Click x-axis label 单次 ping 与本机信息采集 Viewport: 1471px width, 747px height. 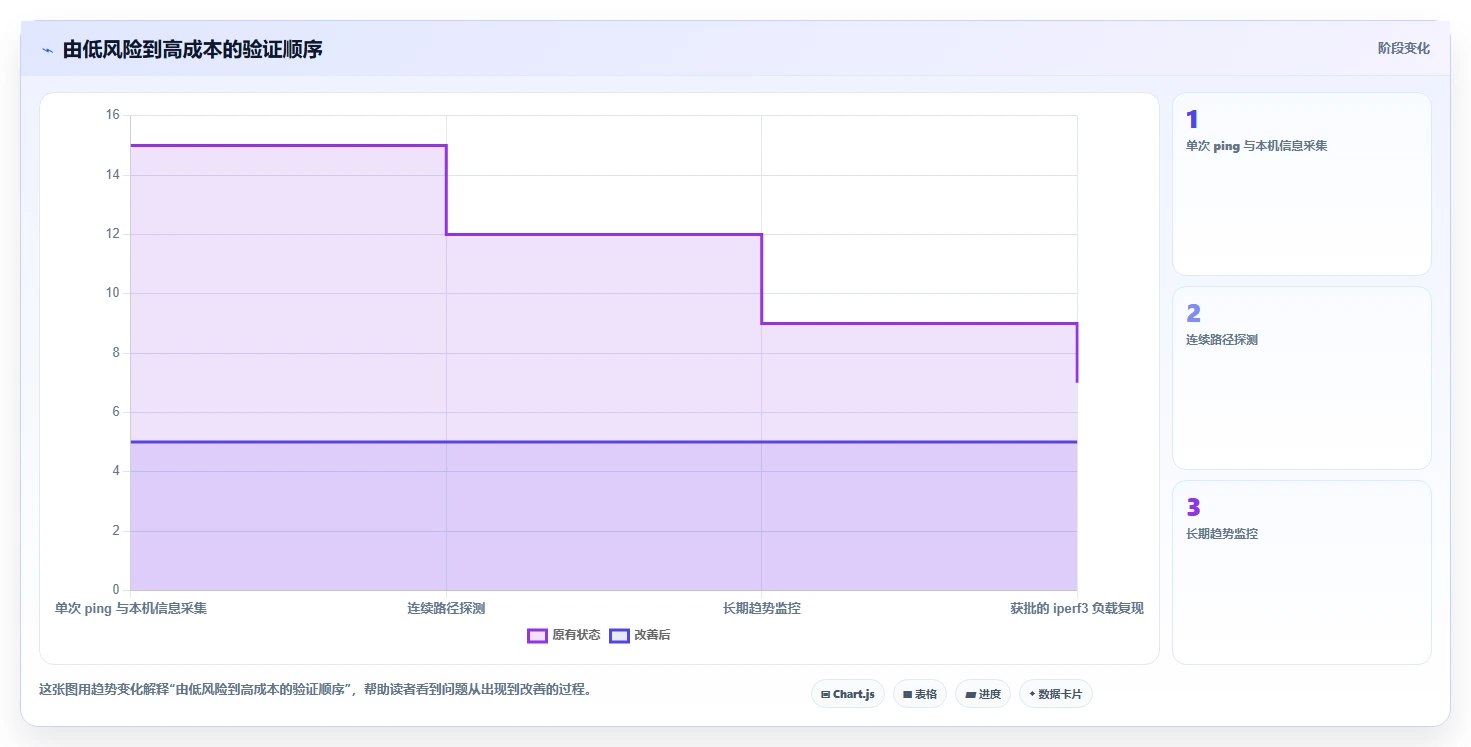[131, 608]
